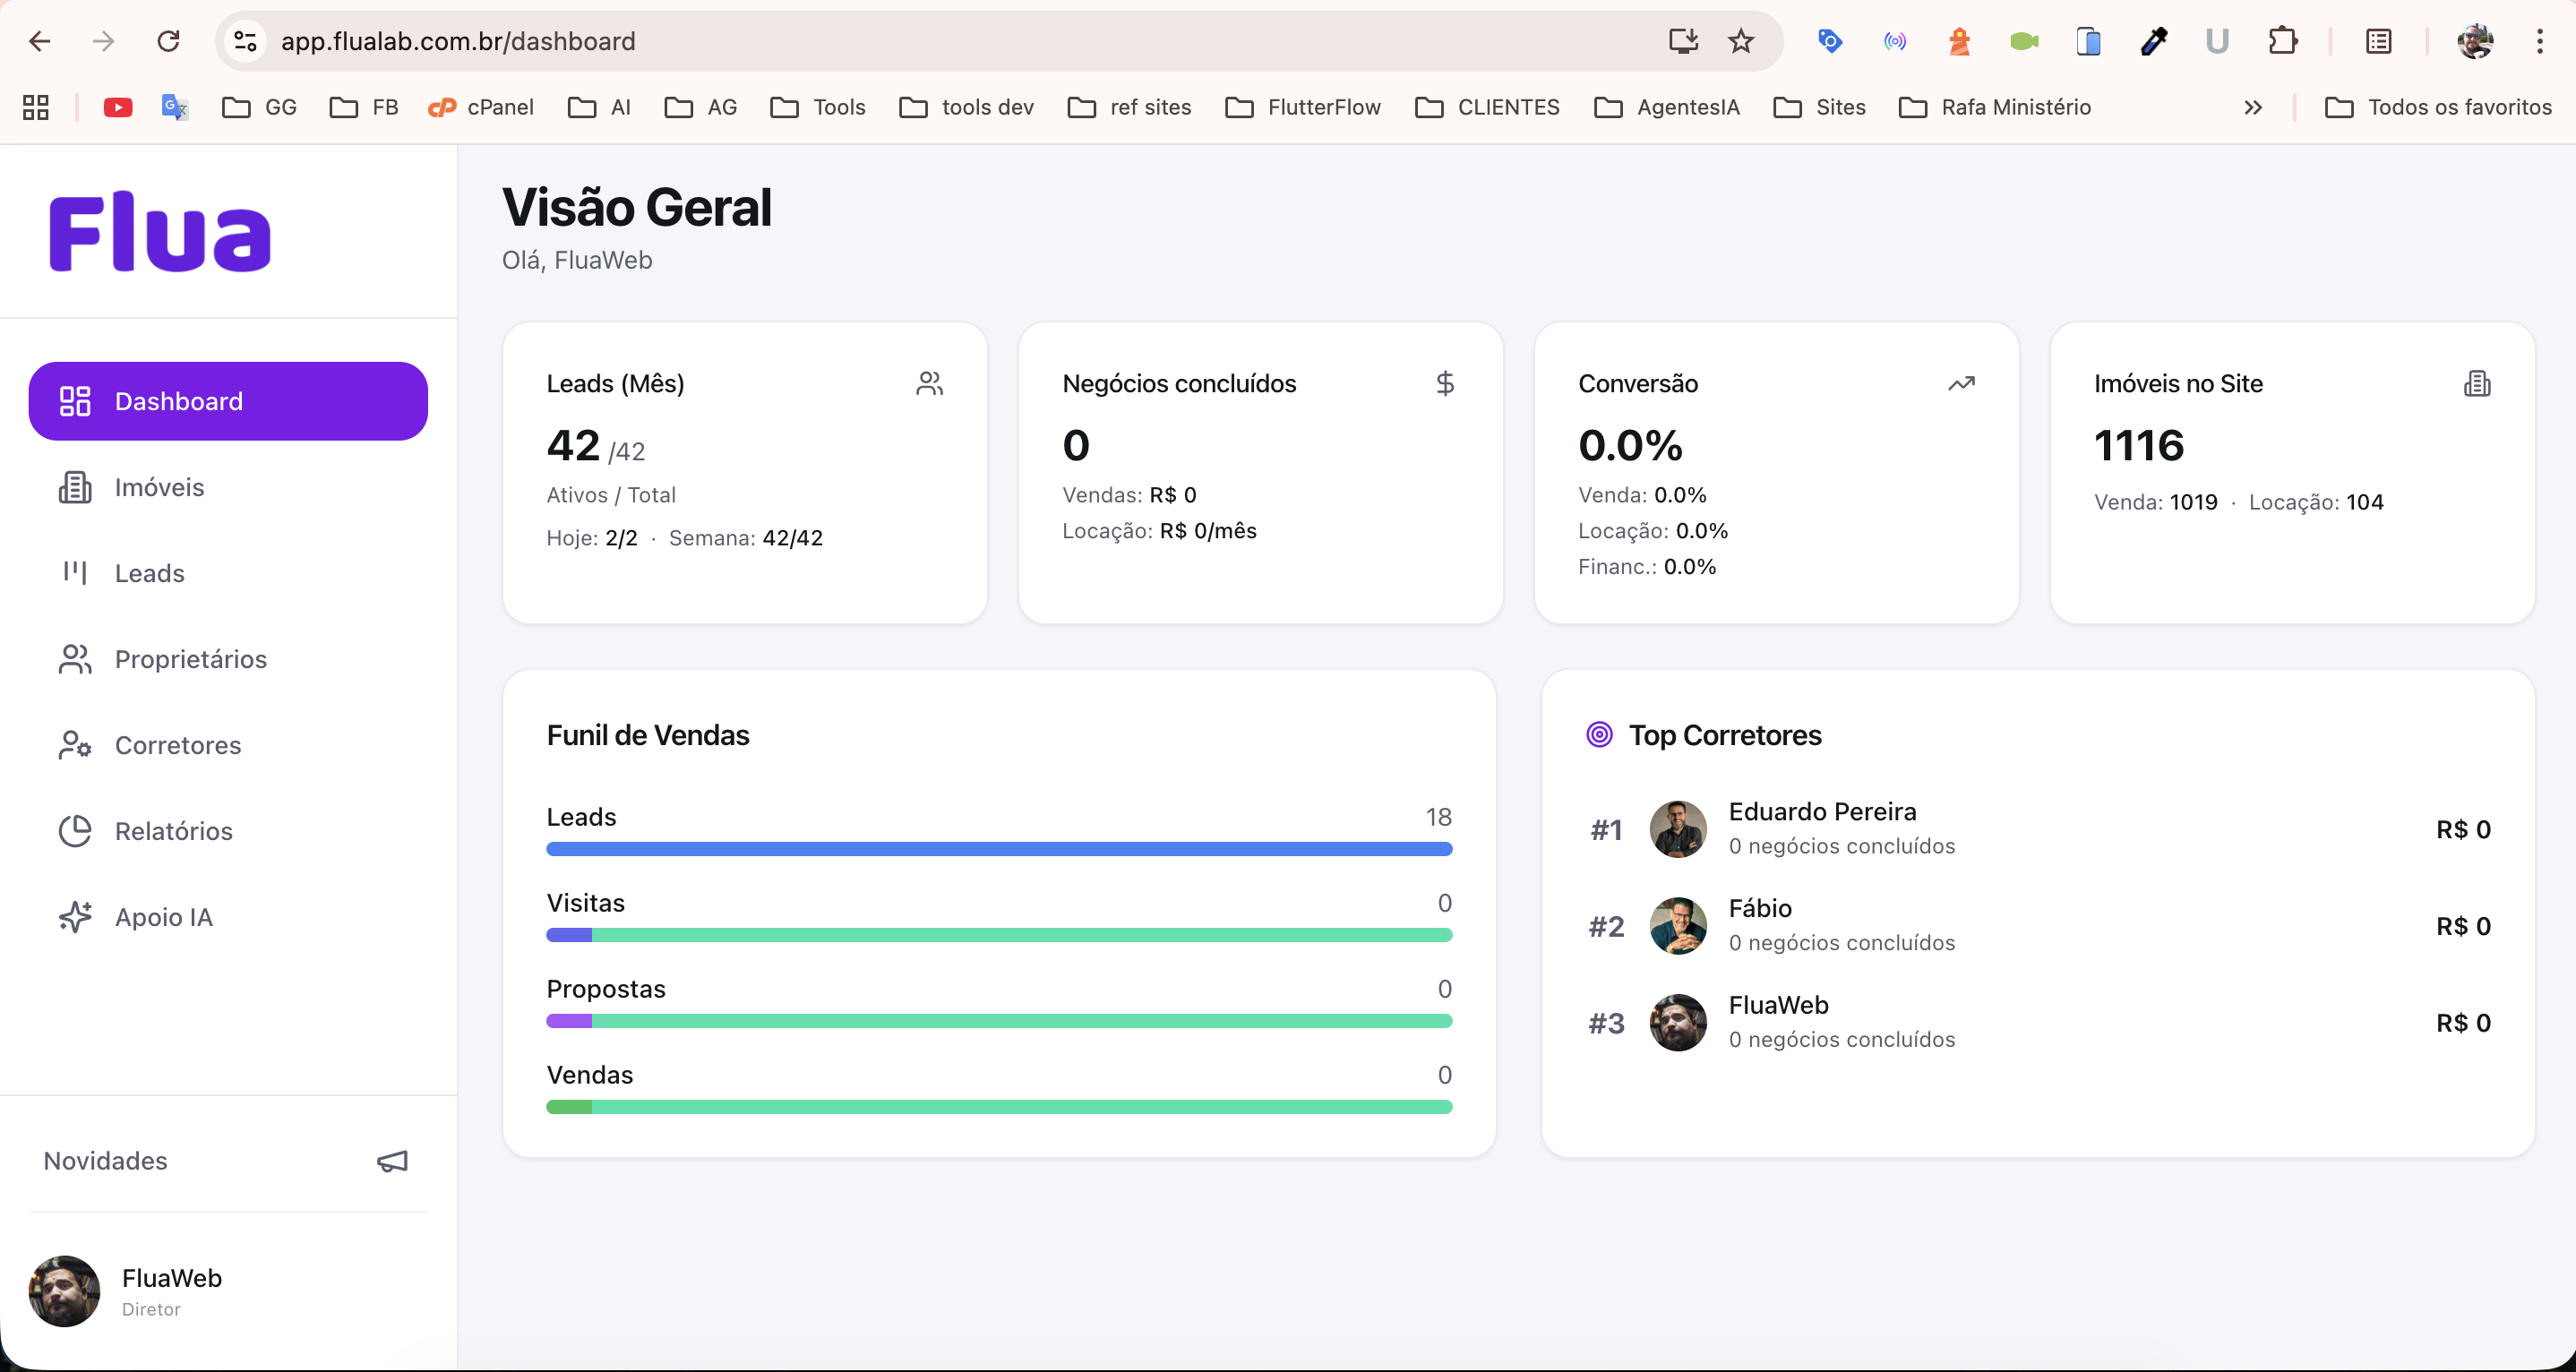Open the Apoio IA assistant page

163,917
